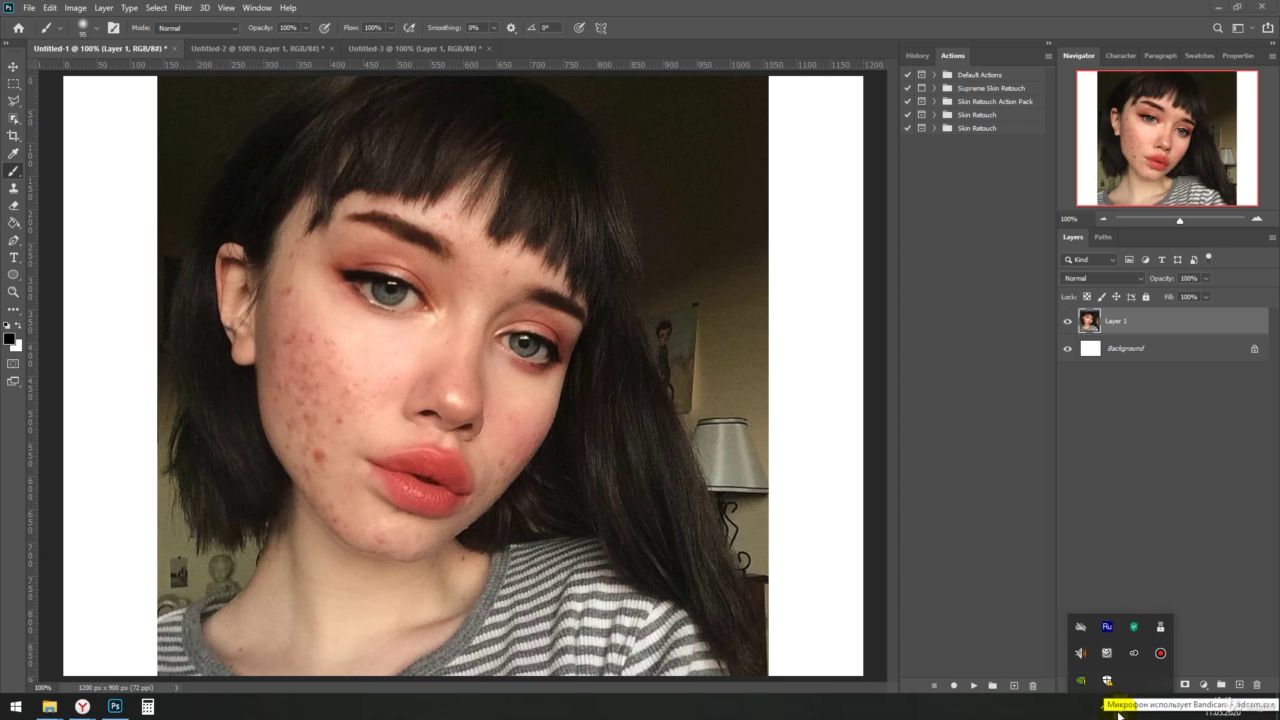1280x720 pixels.
Task: Select the Crop tool
Action: [13, 136]
